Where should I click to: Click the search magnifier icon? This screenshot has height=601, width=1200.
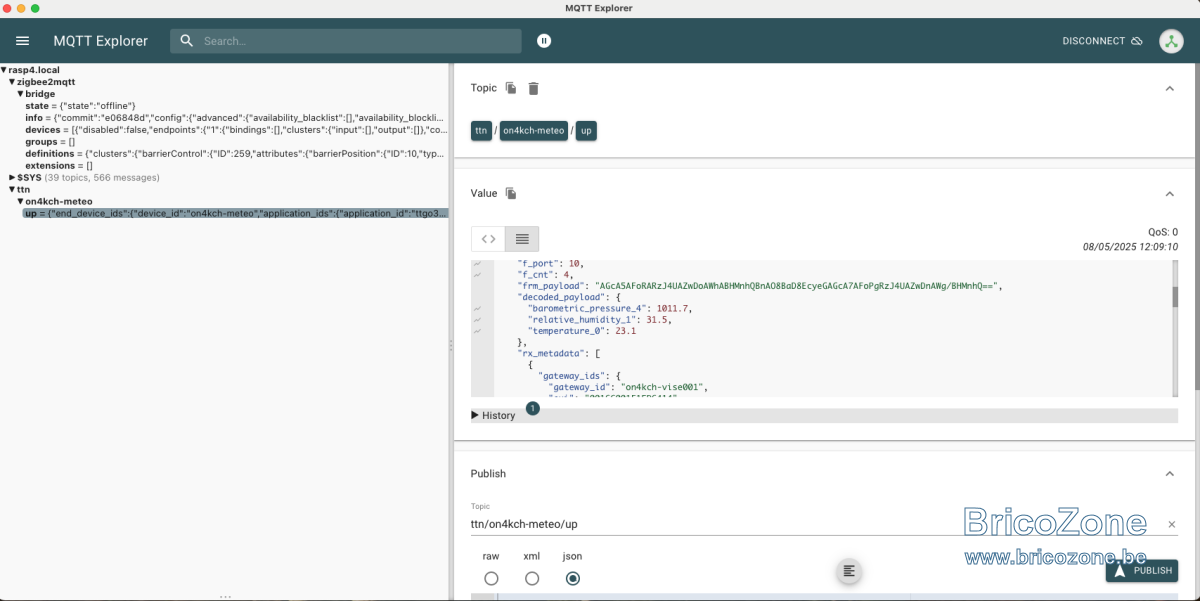(x=187, y=41)
